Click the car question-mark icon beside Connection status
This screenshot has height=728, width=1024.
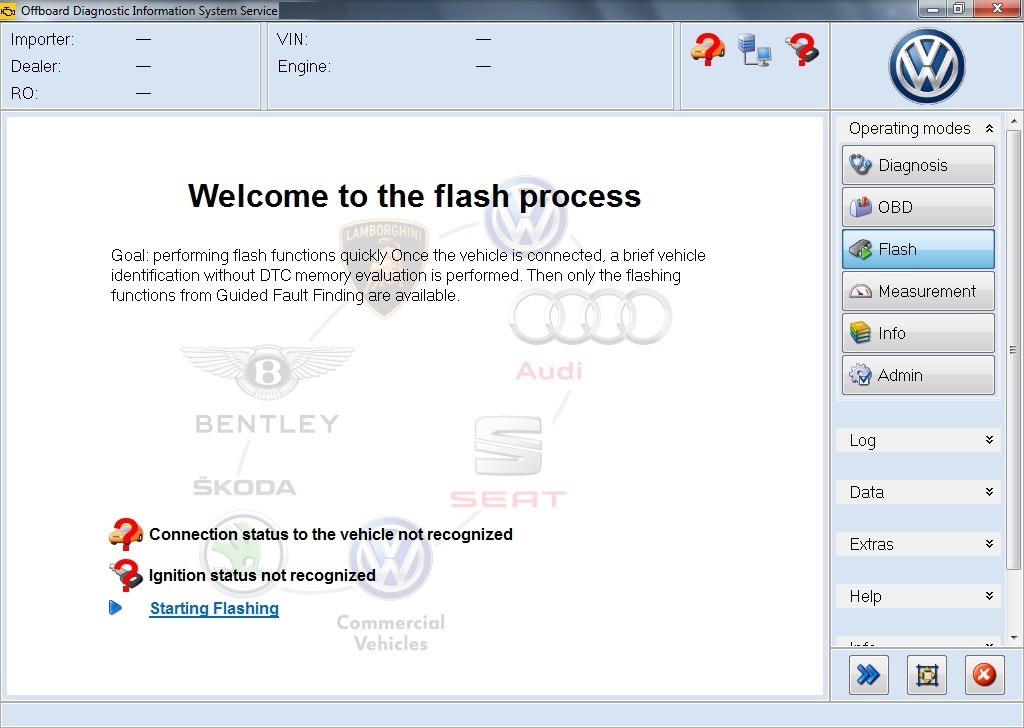coord(125,534)
